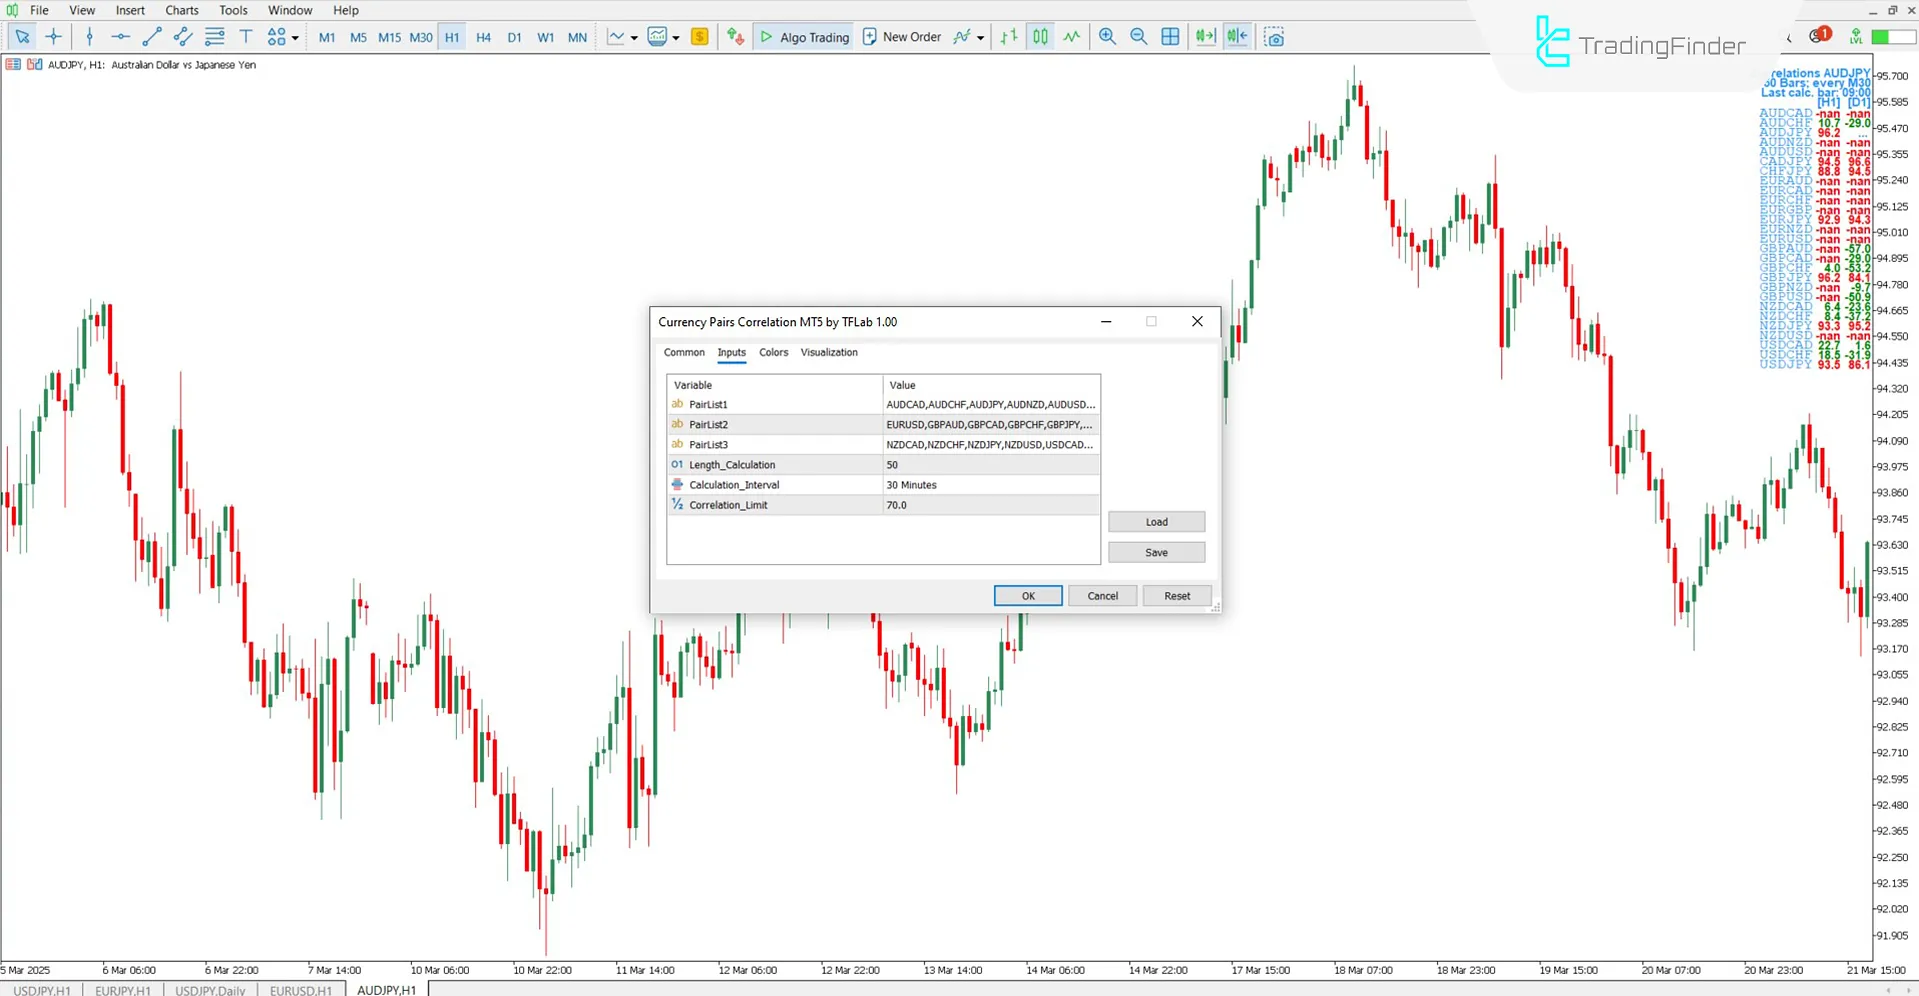Select the horizontal line drawing tool
Screen dimensions: 1919x996
point(120,36)
